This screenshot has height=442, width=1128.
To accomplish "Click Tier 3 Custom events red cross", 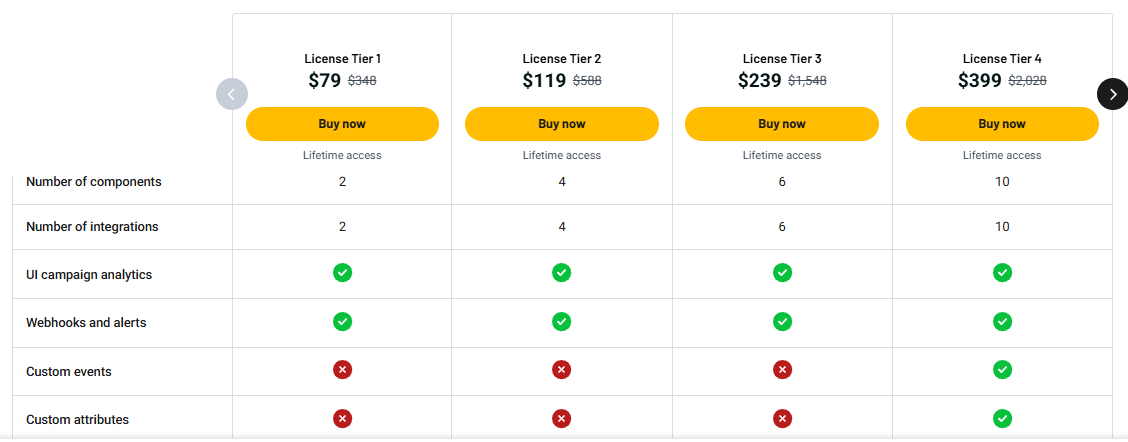I will (x=782, y=370).
